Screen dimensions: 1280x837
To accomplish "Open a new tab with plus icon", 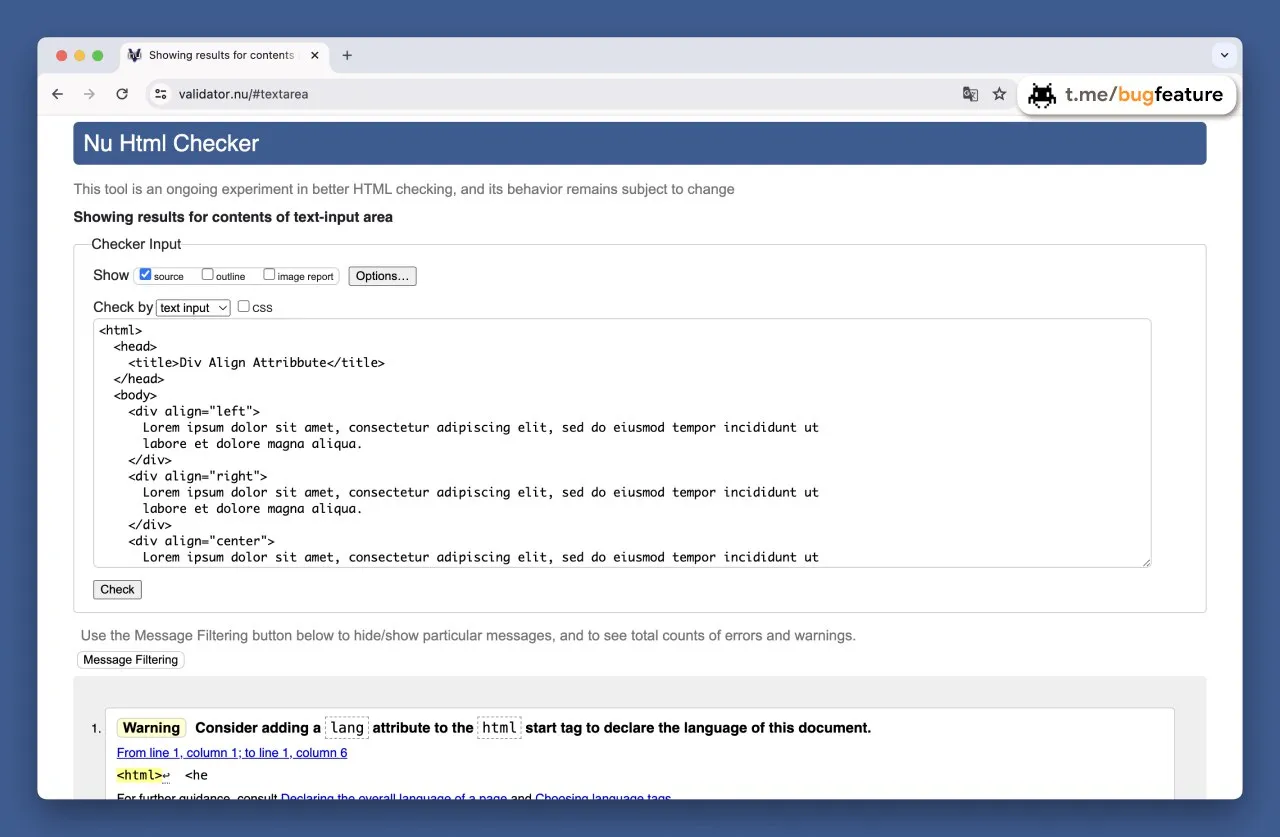I will click(347, 55).
